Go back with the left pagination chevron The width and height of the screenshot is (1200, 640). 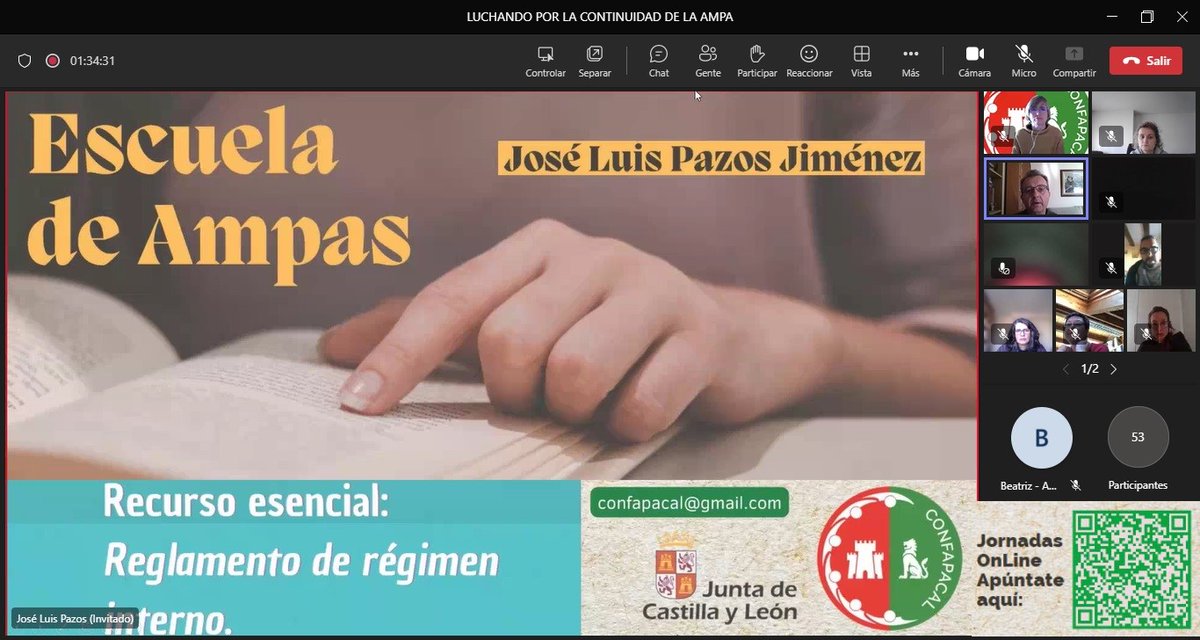pos(1065,368)
